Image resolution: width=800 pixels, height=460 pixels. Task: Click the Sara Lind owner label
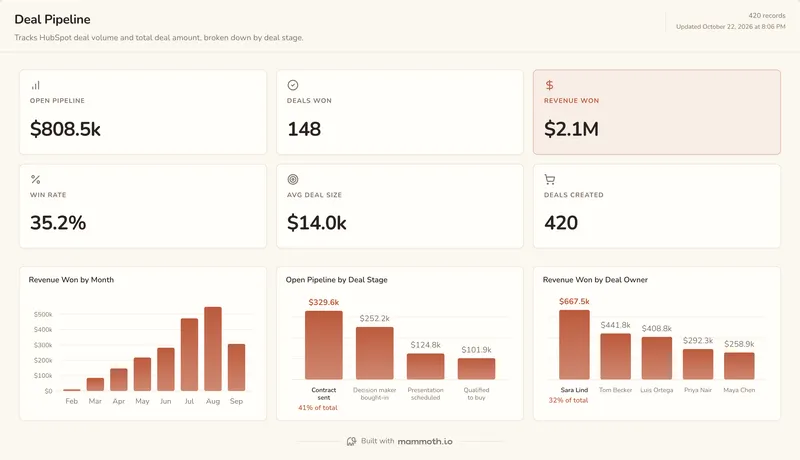click(x=574, y=390)
